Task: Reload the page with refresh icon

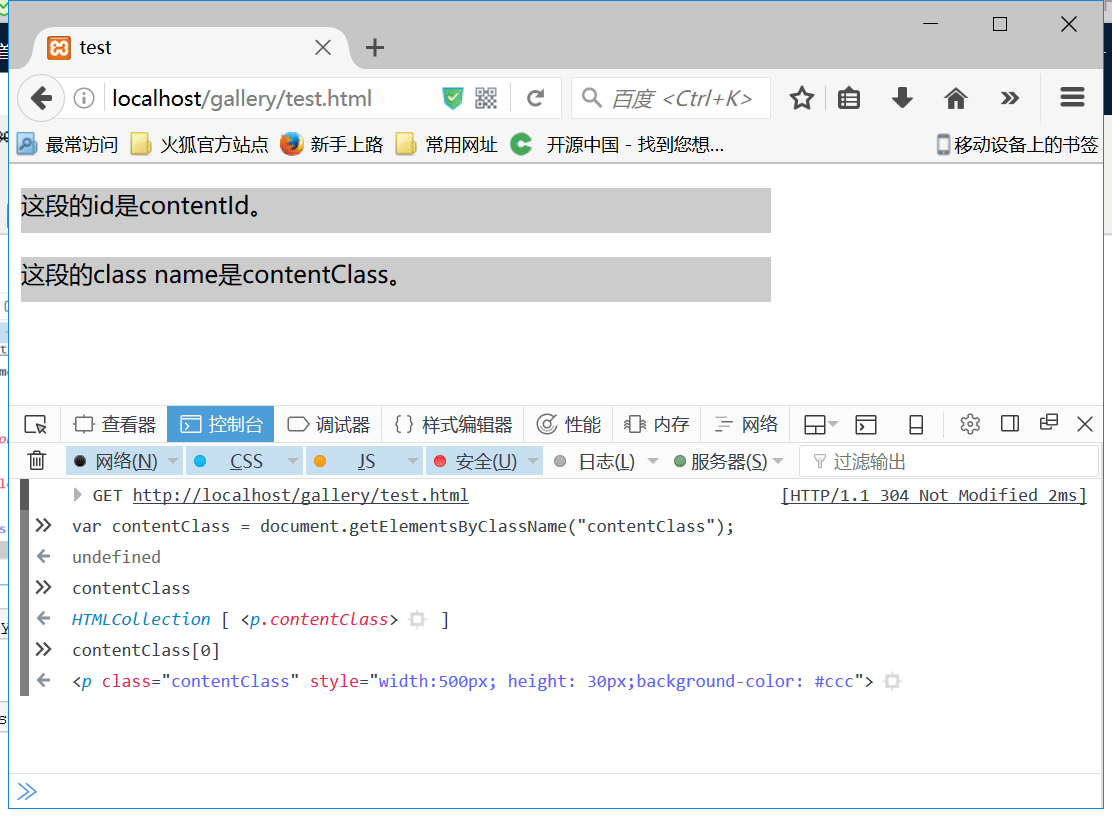Action: coord(535,98)
